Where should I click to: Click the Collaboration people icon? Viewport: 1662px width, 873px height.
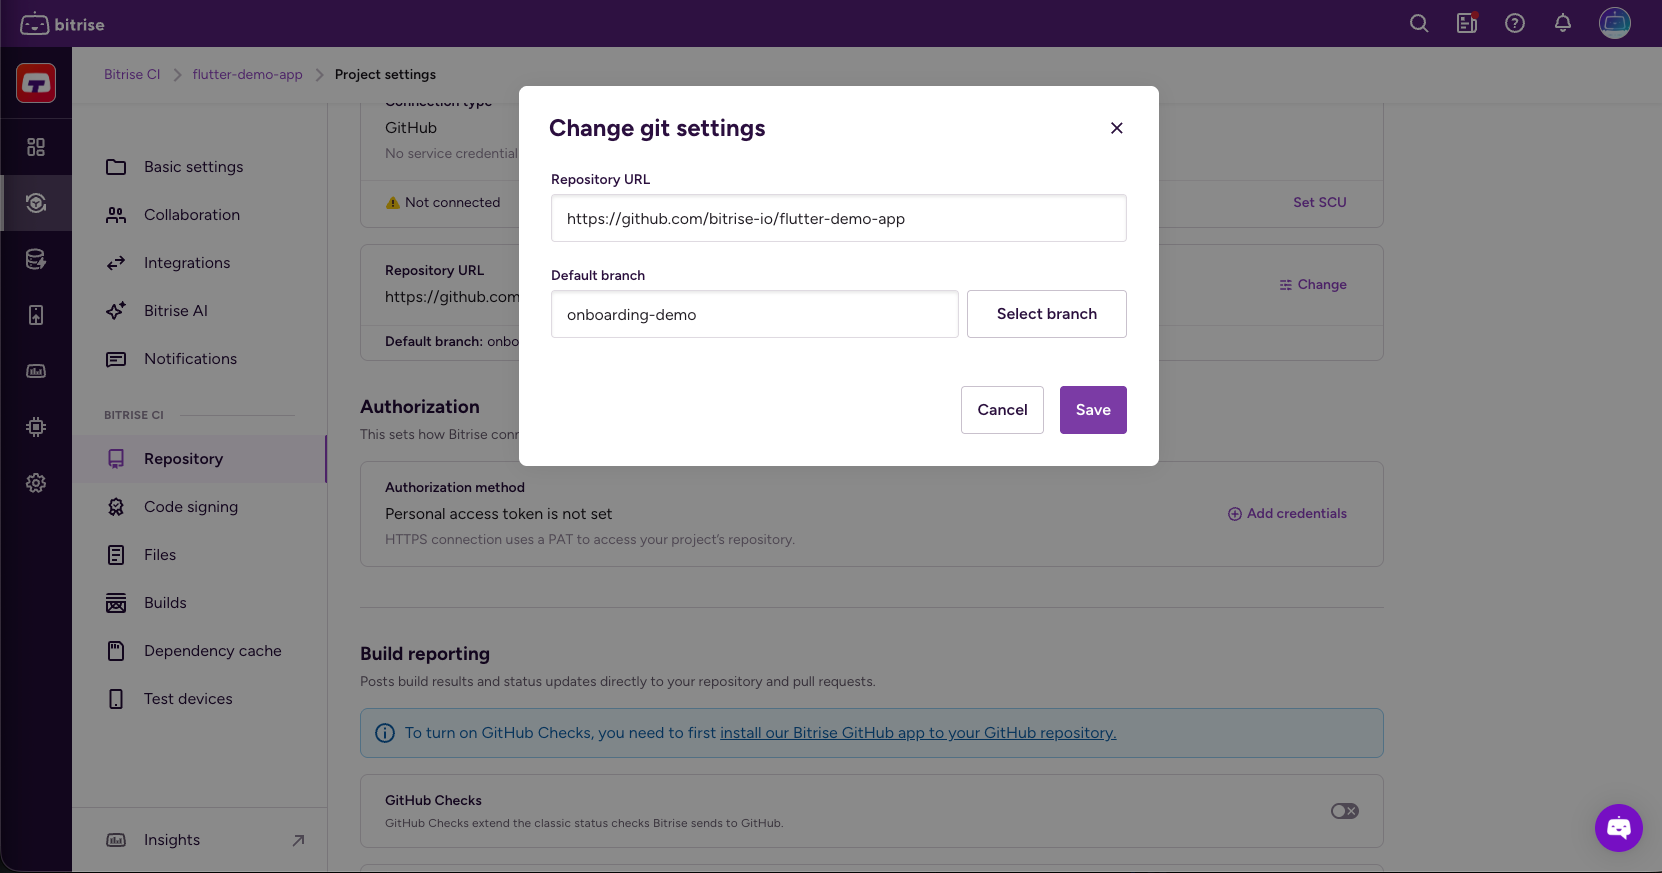tap(116, 215)
